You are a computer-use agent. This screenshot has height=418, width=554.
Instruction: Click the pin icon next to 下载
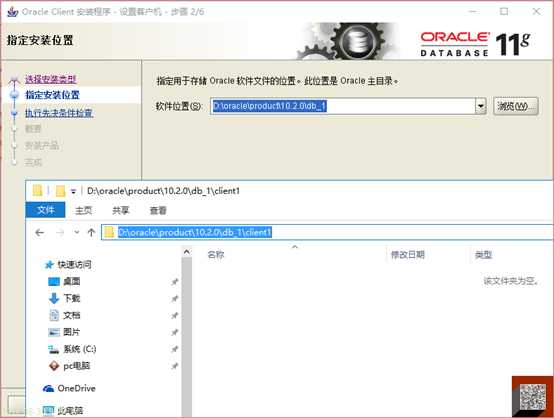pyautogui.click(x=175, y=299)
